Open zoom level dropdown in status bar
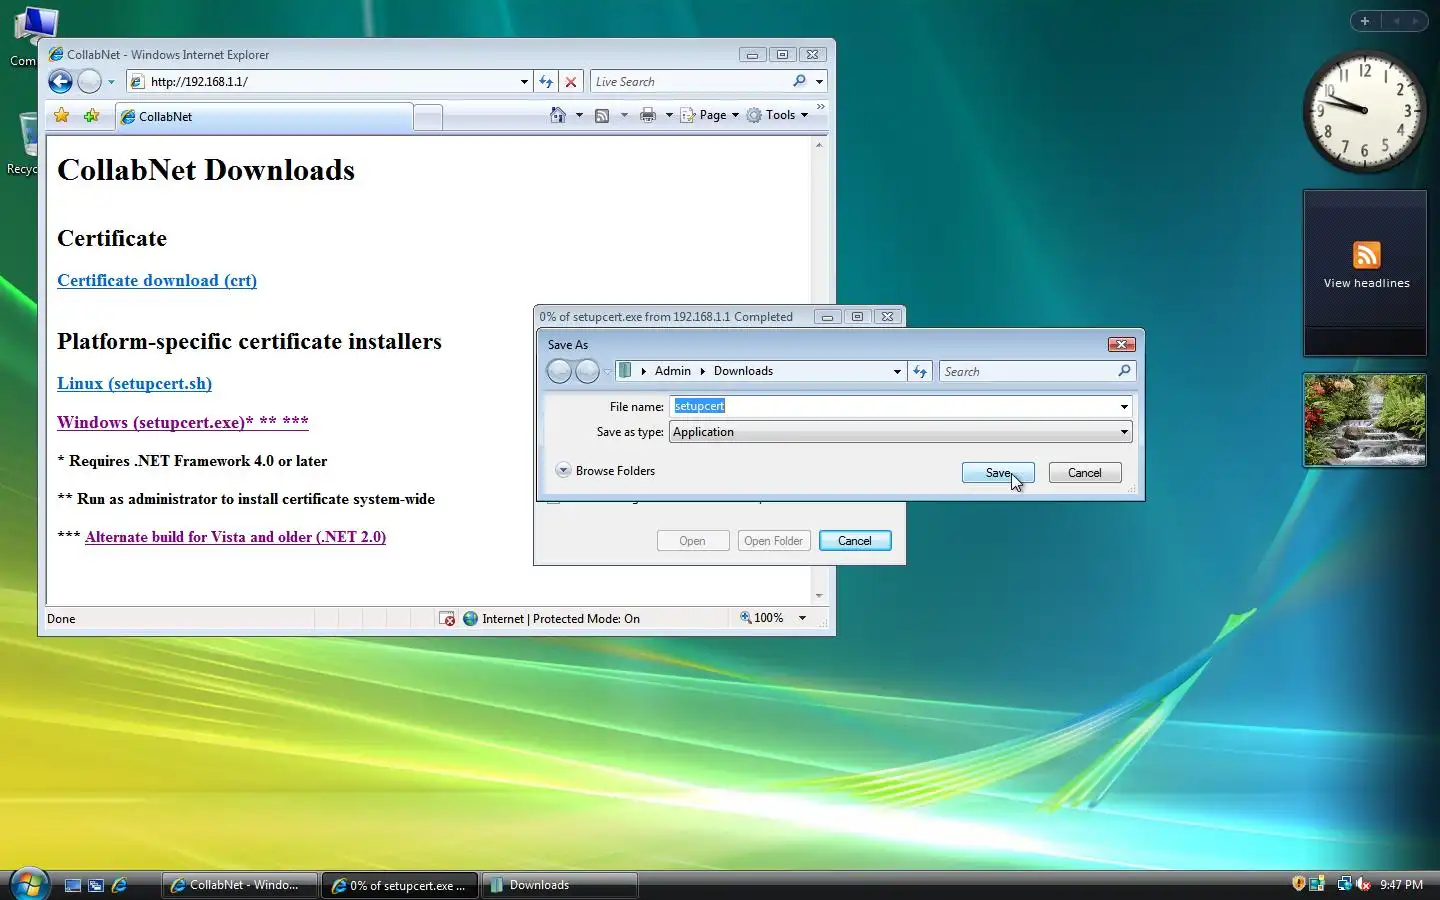This screenshot has width=1440, height=900. coord(802,618)
